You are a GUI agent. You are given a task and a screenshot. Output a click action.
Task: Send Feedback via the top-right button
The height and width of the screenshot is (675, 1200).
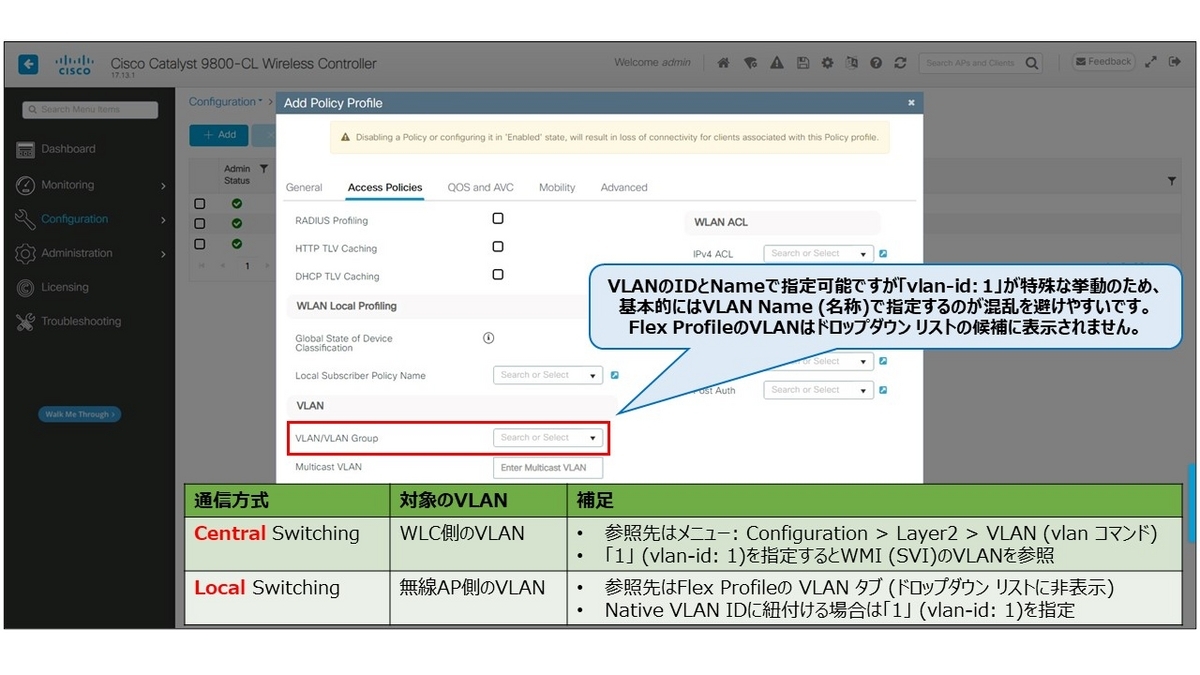tap(1102, 61)
